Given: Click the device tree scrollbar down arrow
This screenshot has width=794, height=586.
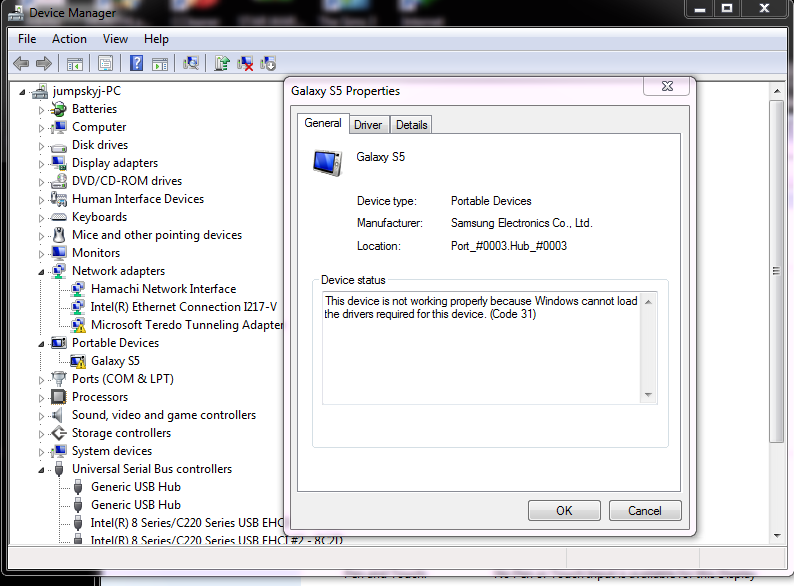Looking at the screenshot, I should pyautogui.click(x=777, y=536).
